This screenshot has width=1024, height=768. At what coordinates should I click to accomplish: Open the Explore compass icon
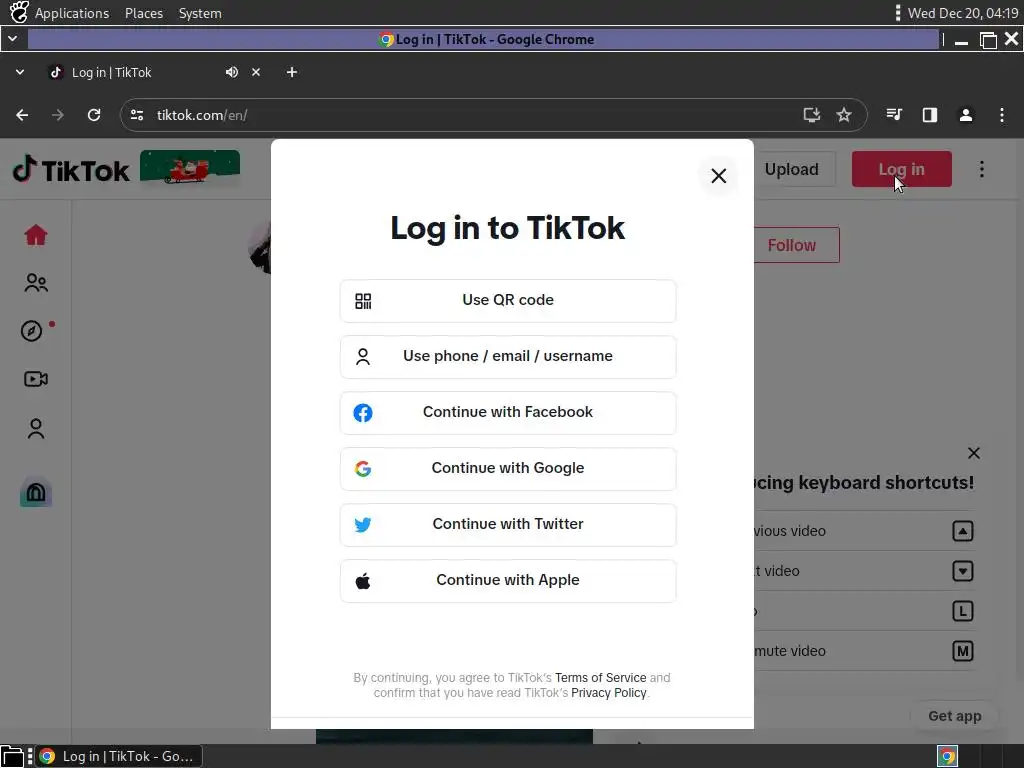pos(31,331)
